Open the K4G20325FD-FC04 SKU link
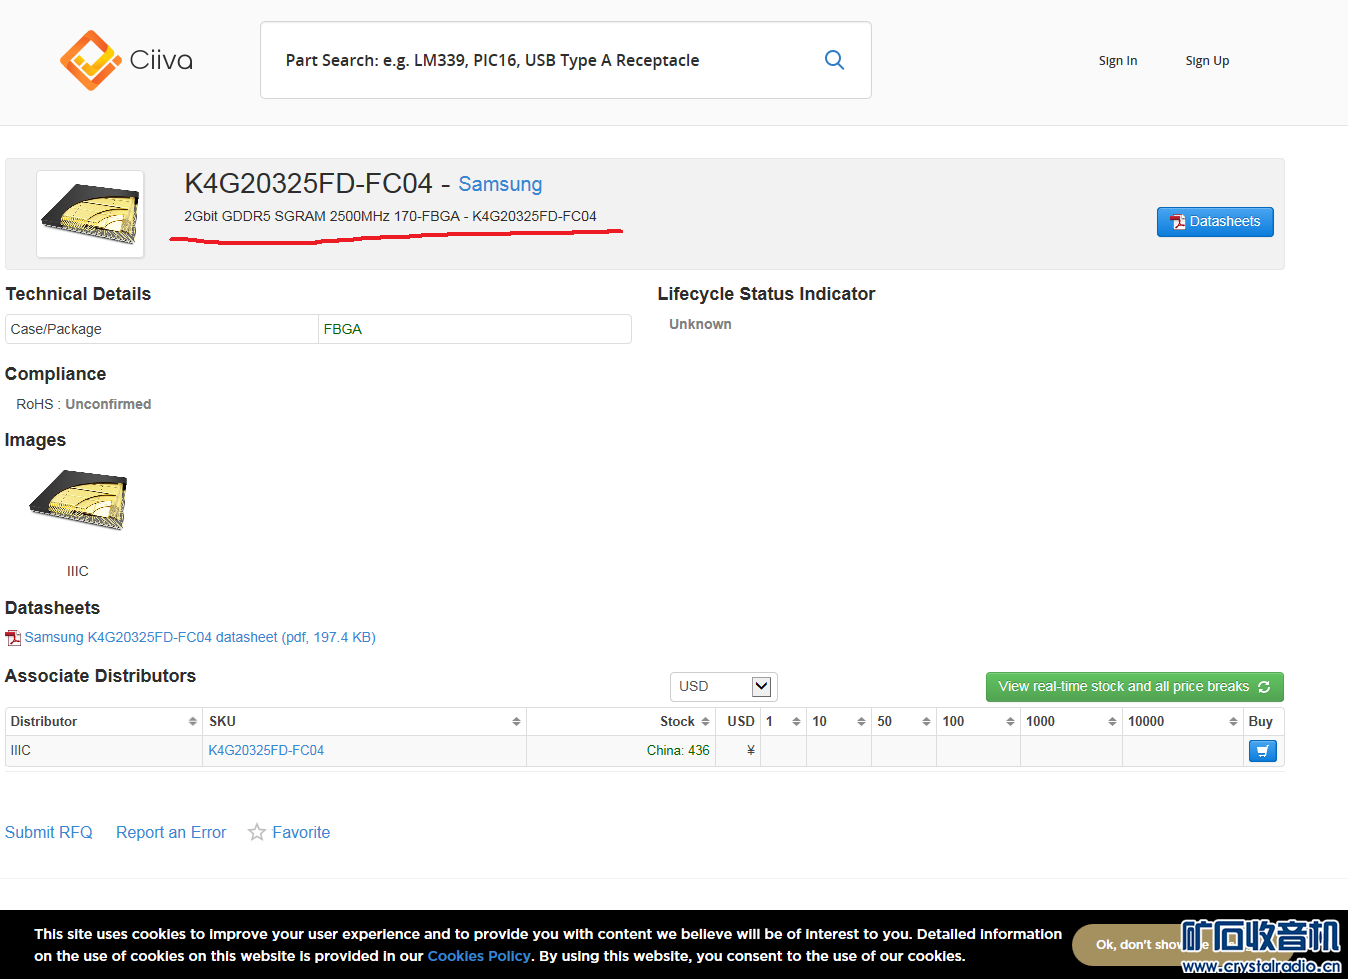This screenshot has width=1348, height=979. pos(266,750)
